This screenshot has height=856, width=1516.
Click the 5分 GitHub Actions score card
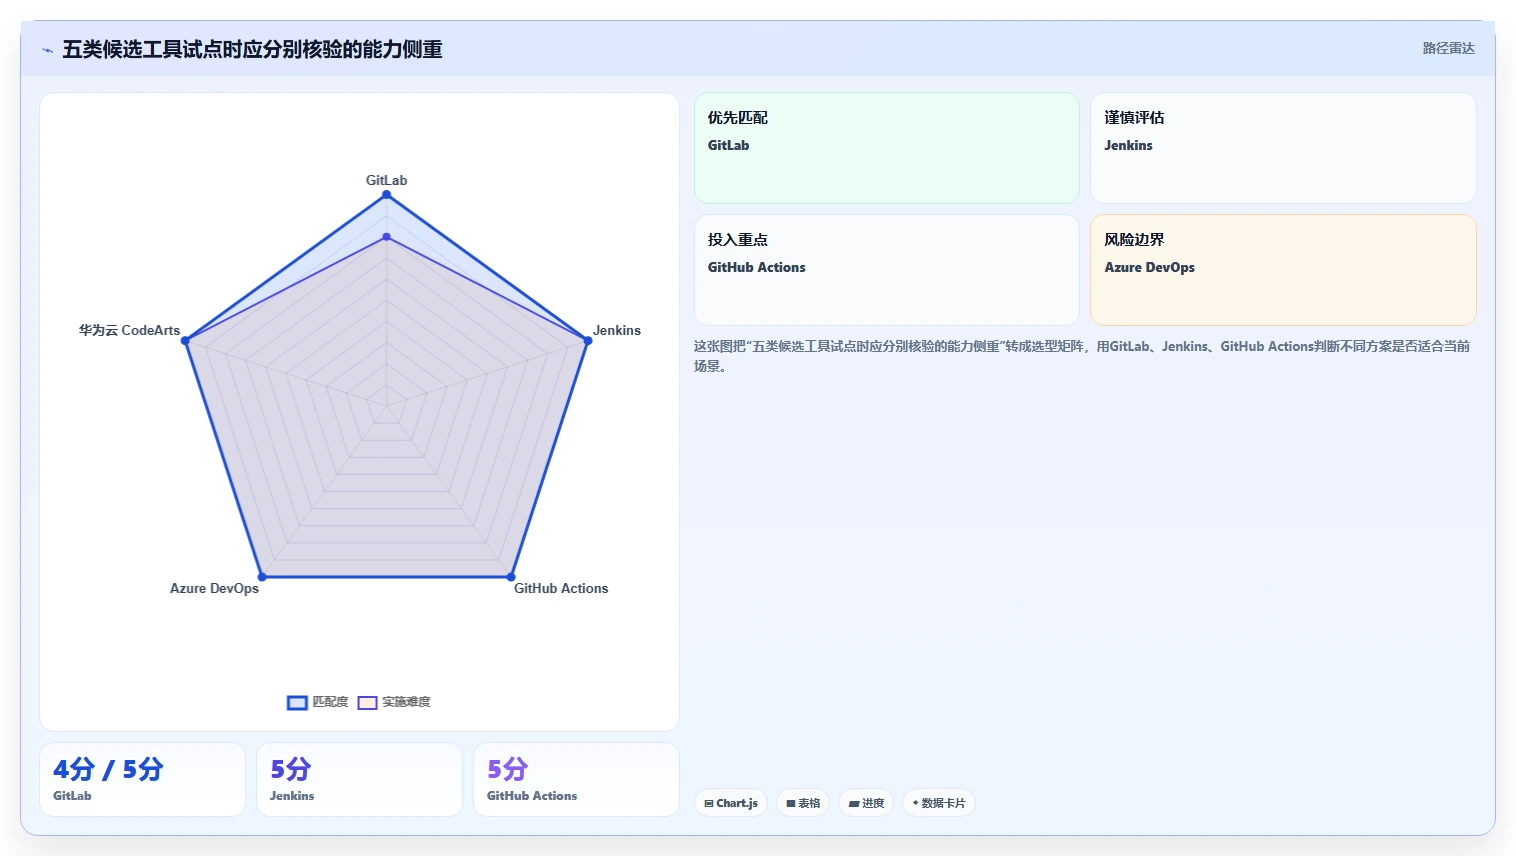576,780
